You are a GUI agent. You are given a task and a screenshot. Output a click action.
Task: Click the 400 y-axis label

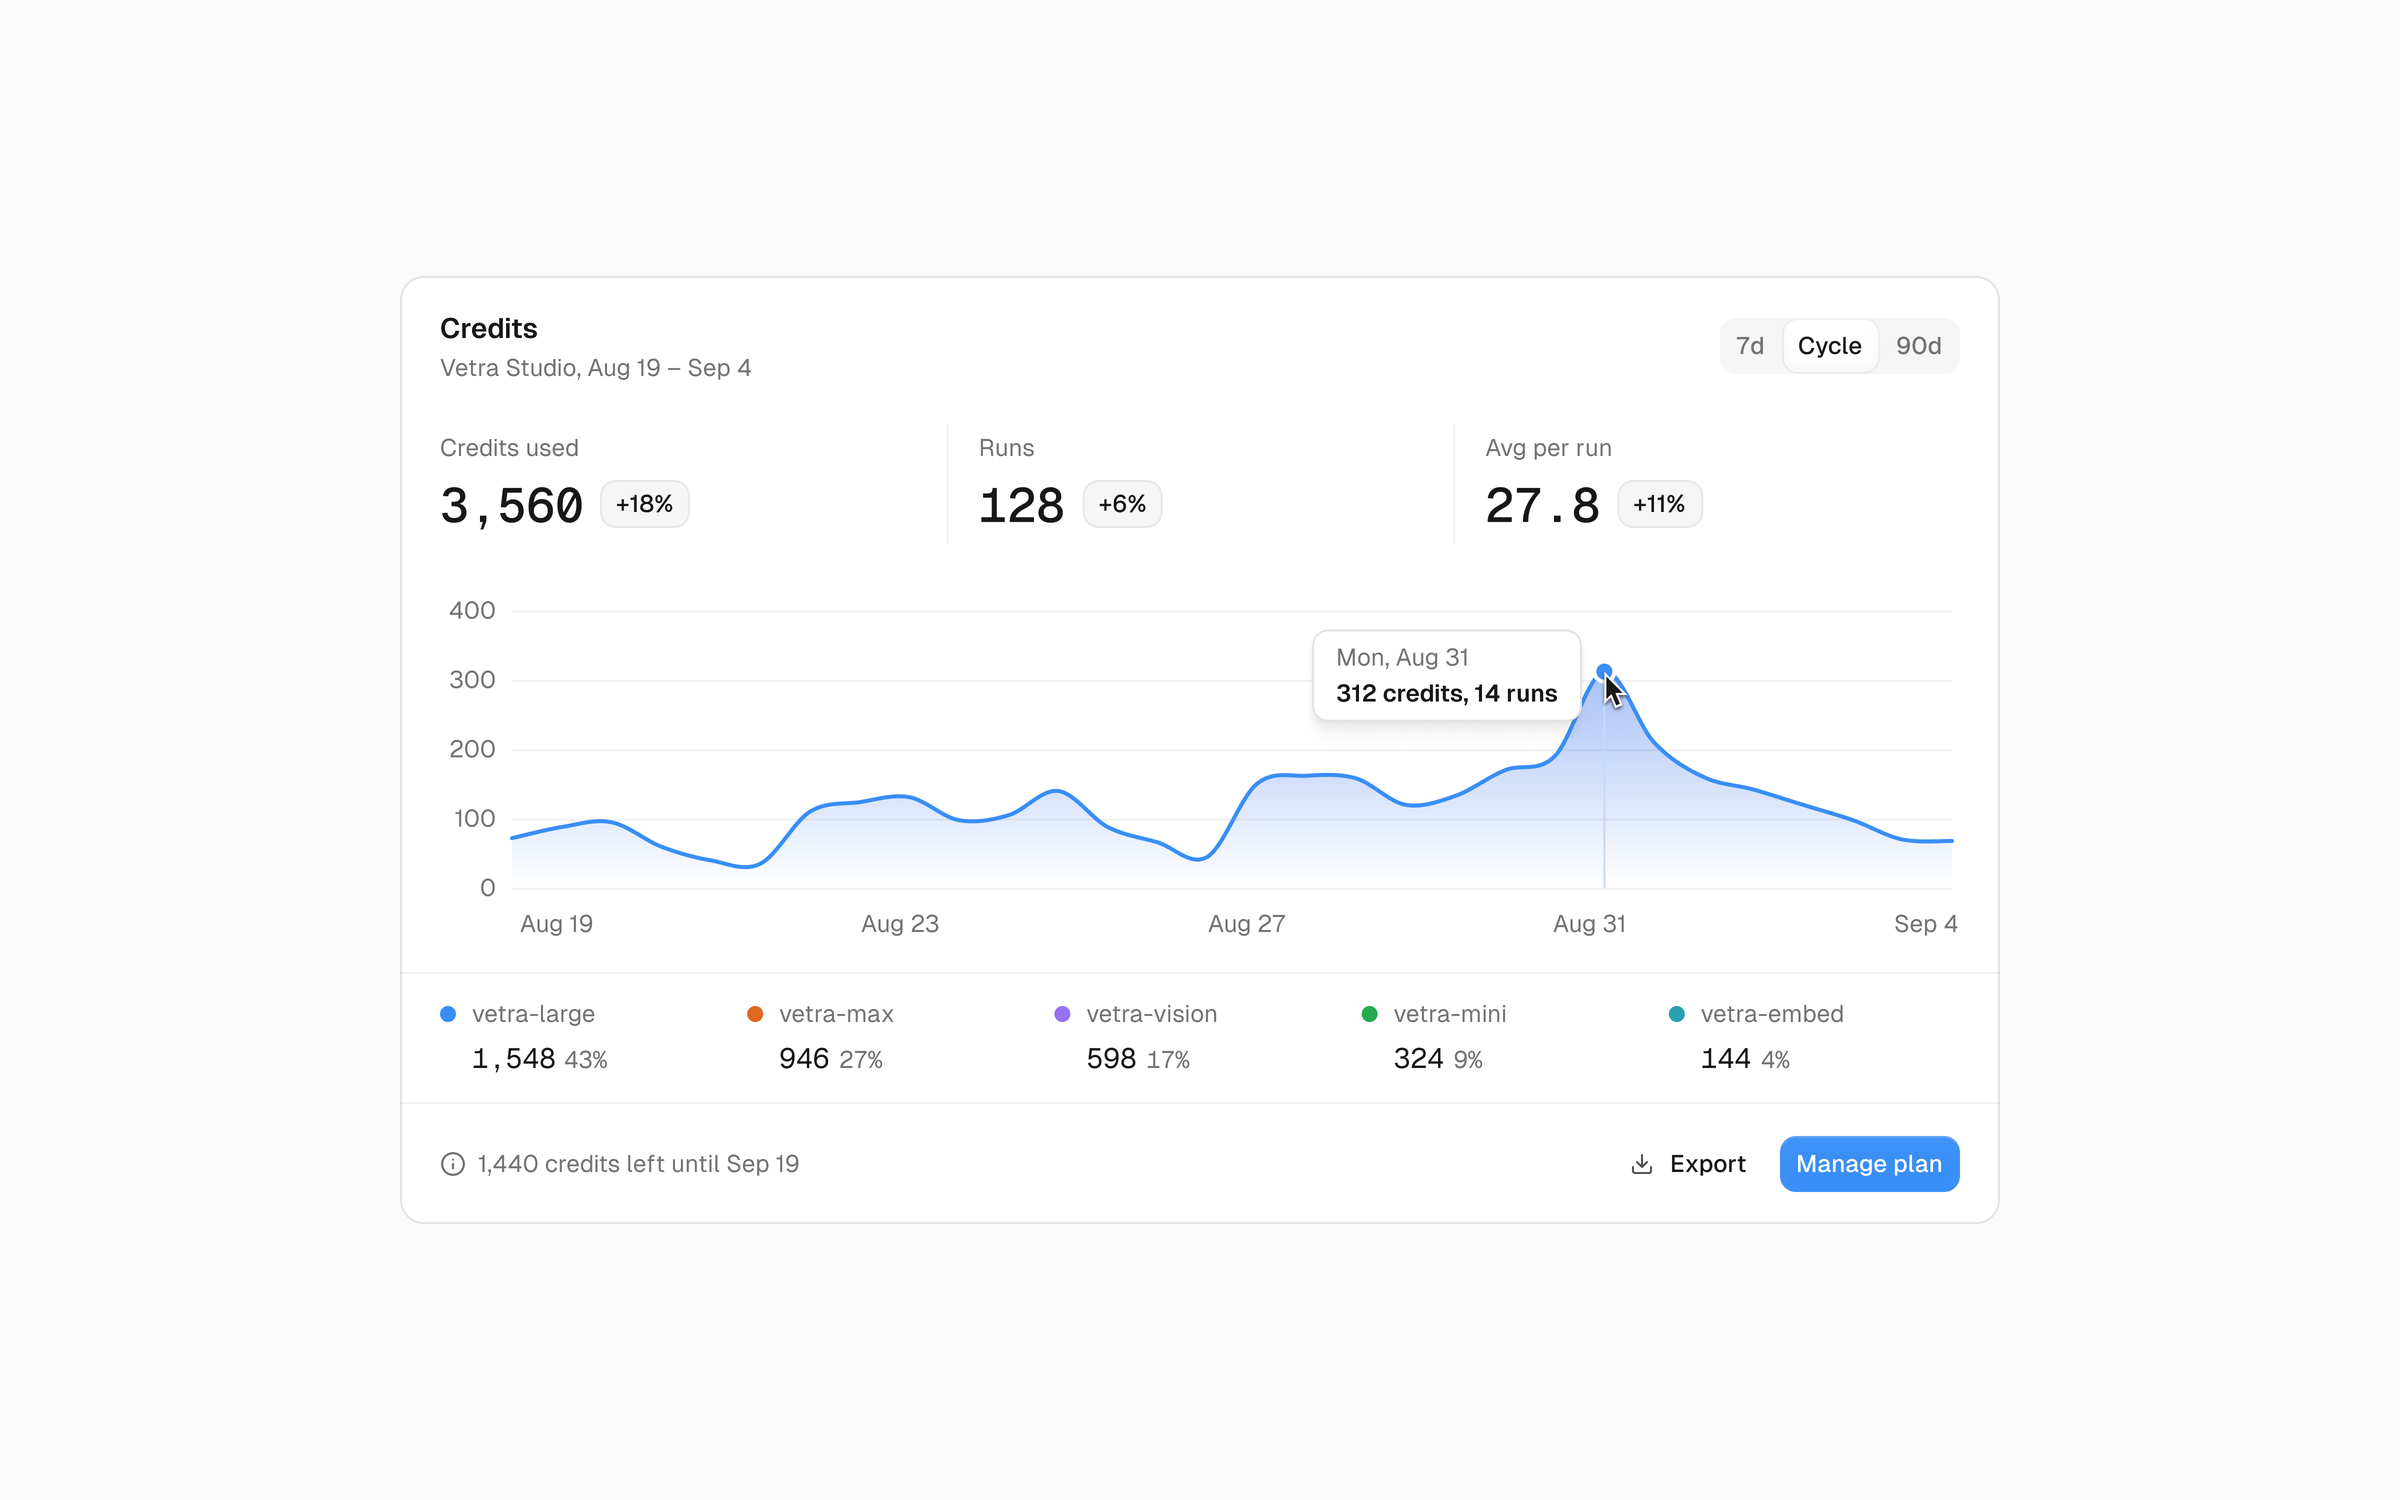(472, 611)
